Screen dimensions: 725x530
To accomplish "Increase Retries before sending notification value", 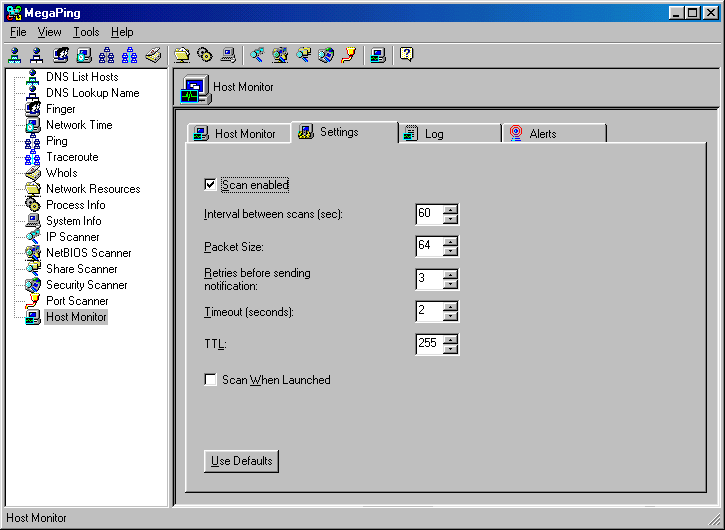I will tap(450, 274).
